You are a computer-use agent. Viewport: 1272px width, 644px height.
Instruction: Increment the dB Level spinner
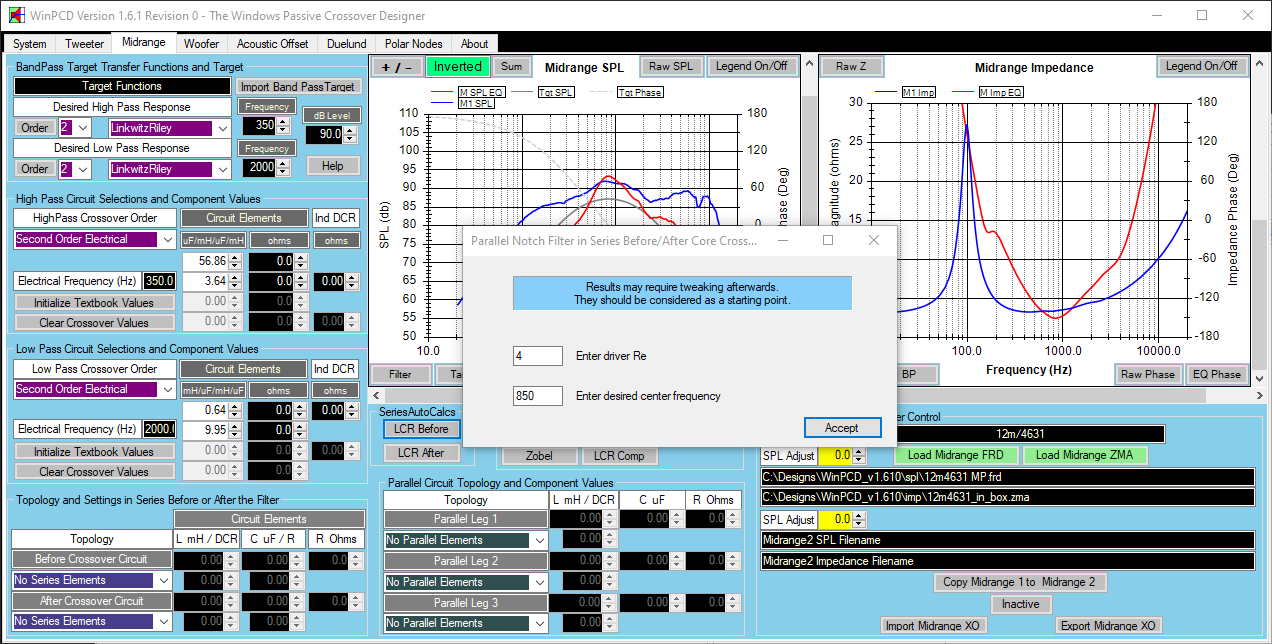tap(350, 129)
